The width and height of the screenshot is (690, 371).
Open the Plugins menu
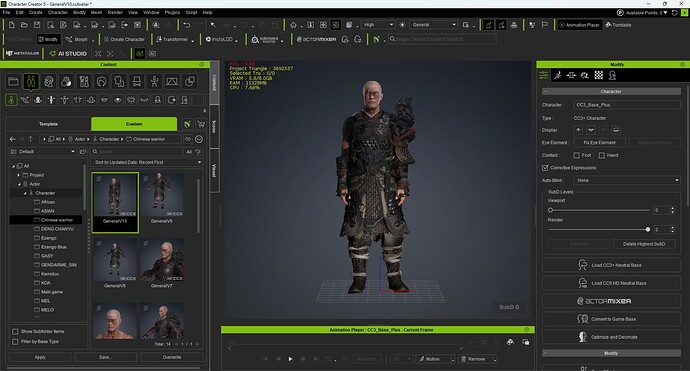(x=172, y=12)
